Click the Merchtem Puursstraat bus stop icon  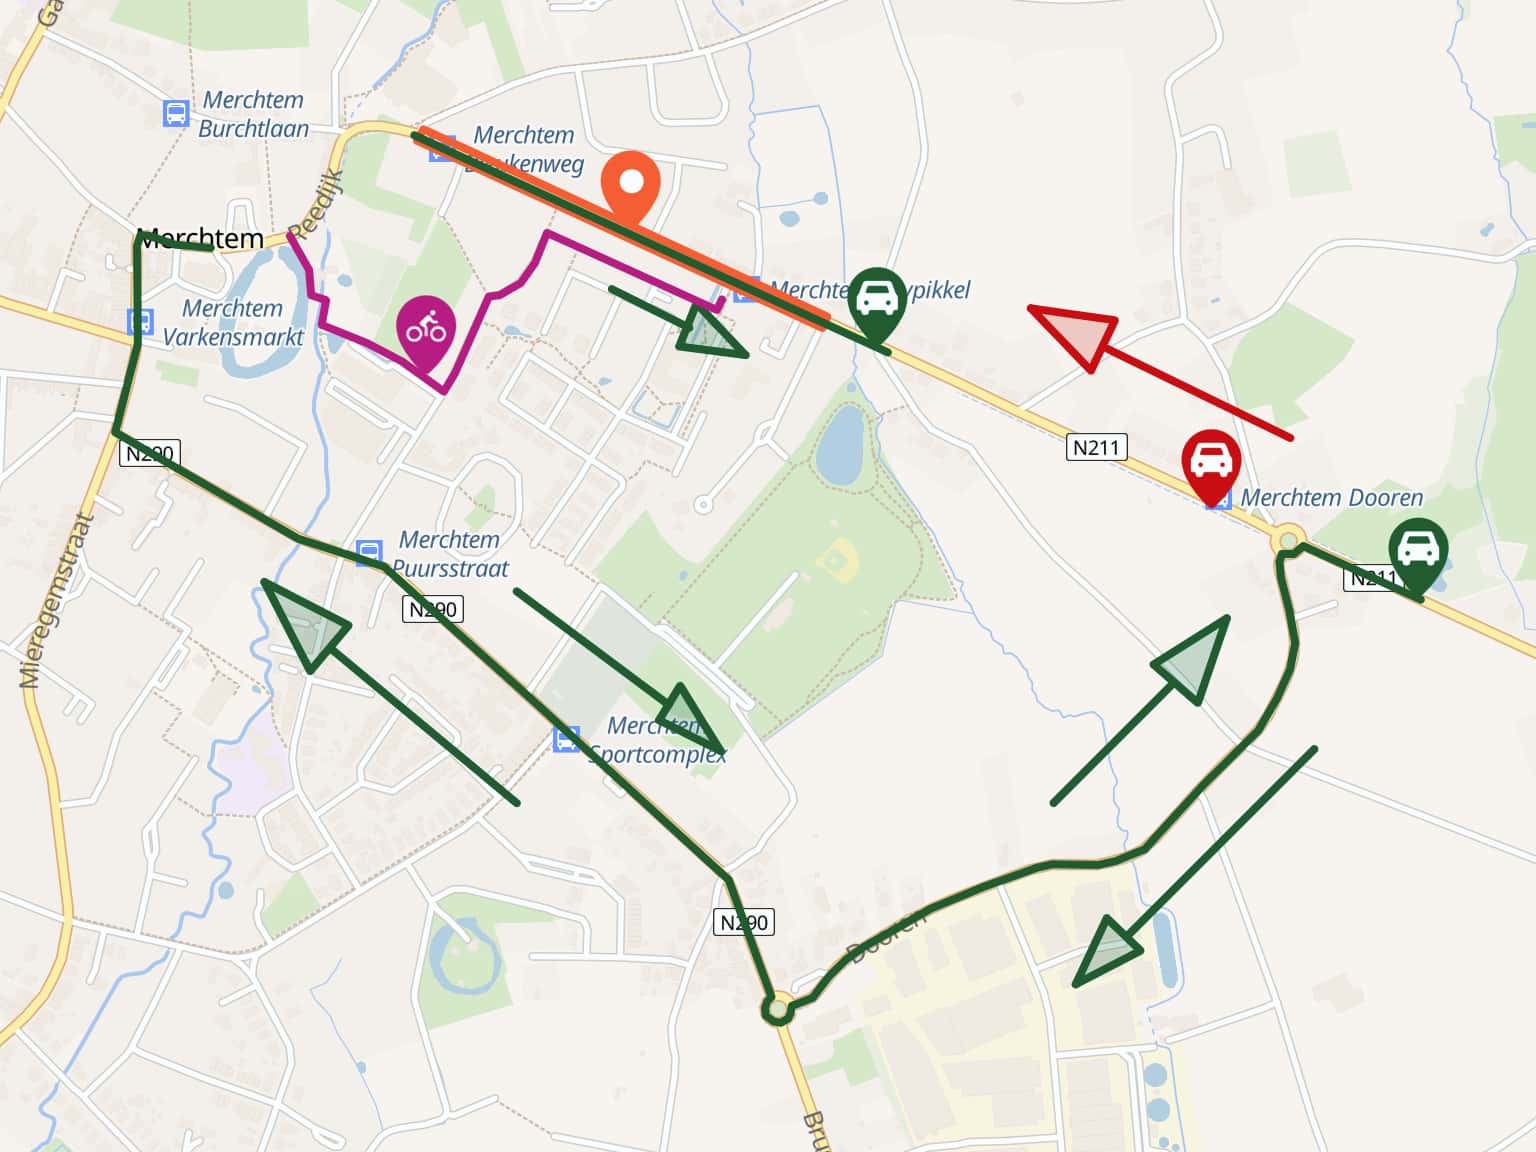(369, 551)
